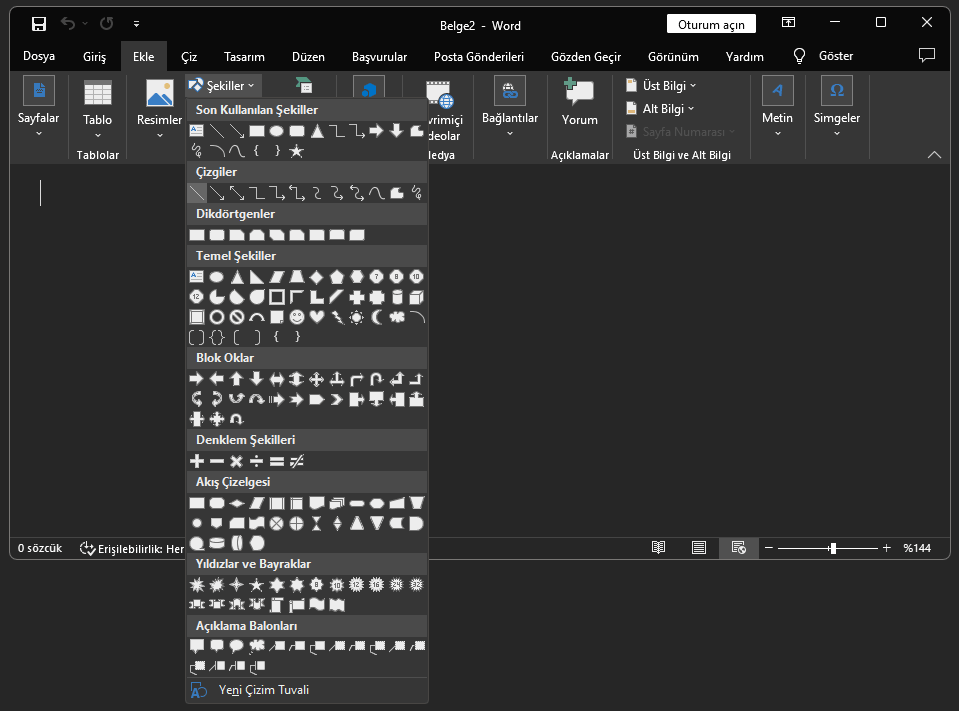This screenshot has width=959, height=711.
Task: Pick the Not Equal sign equation shape
Action: (x=297, y=461)
